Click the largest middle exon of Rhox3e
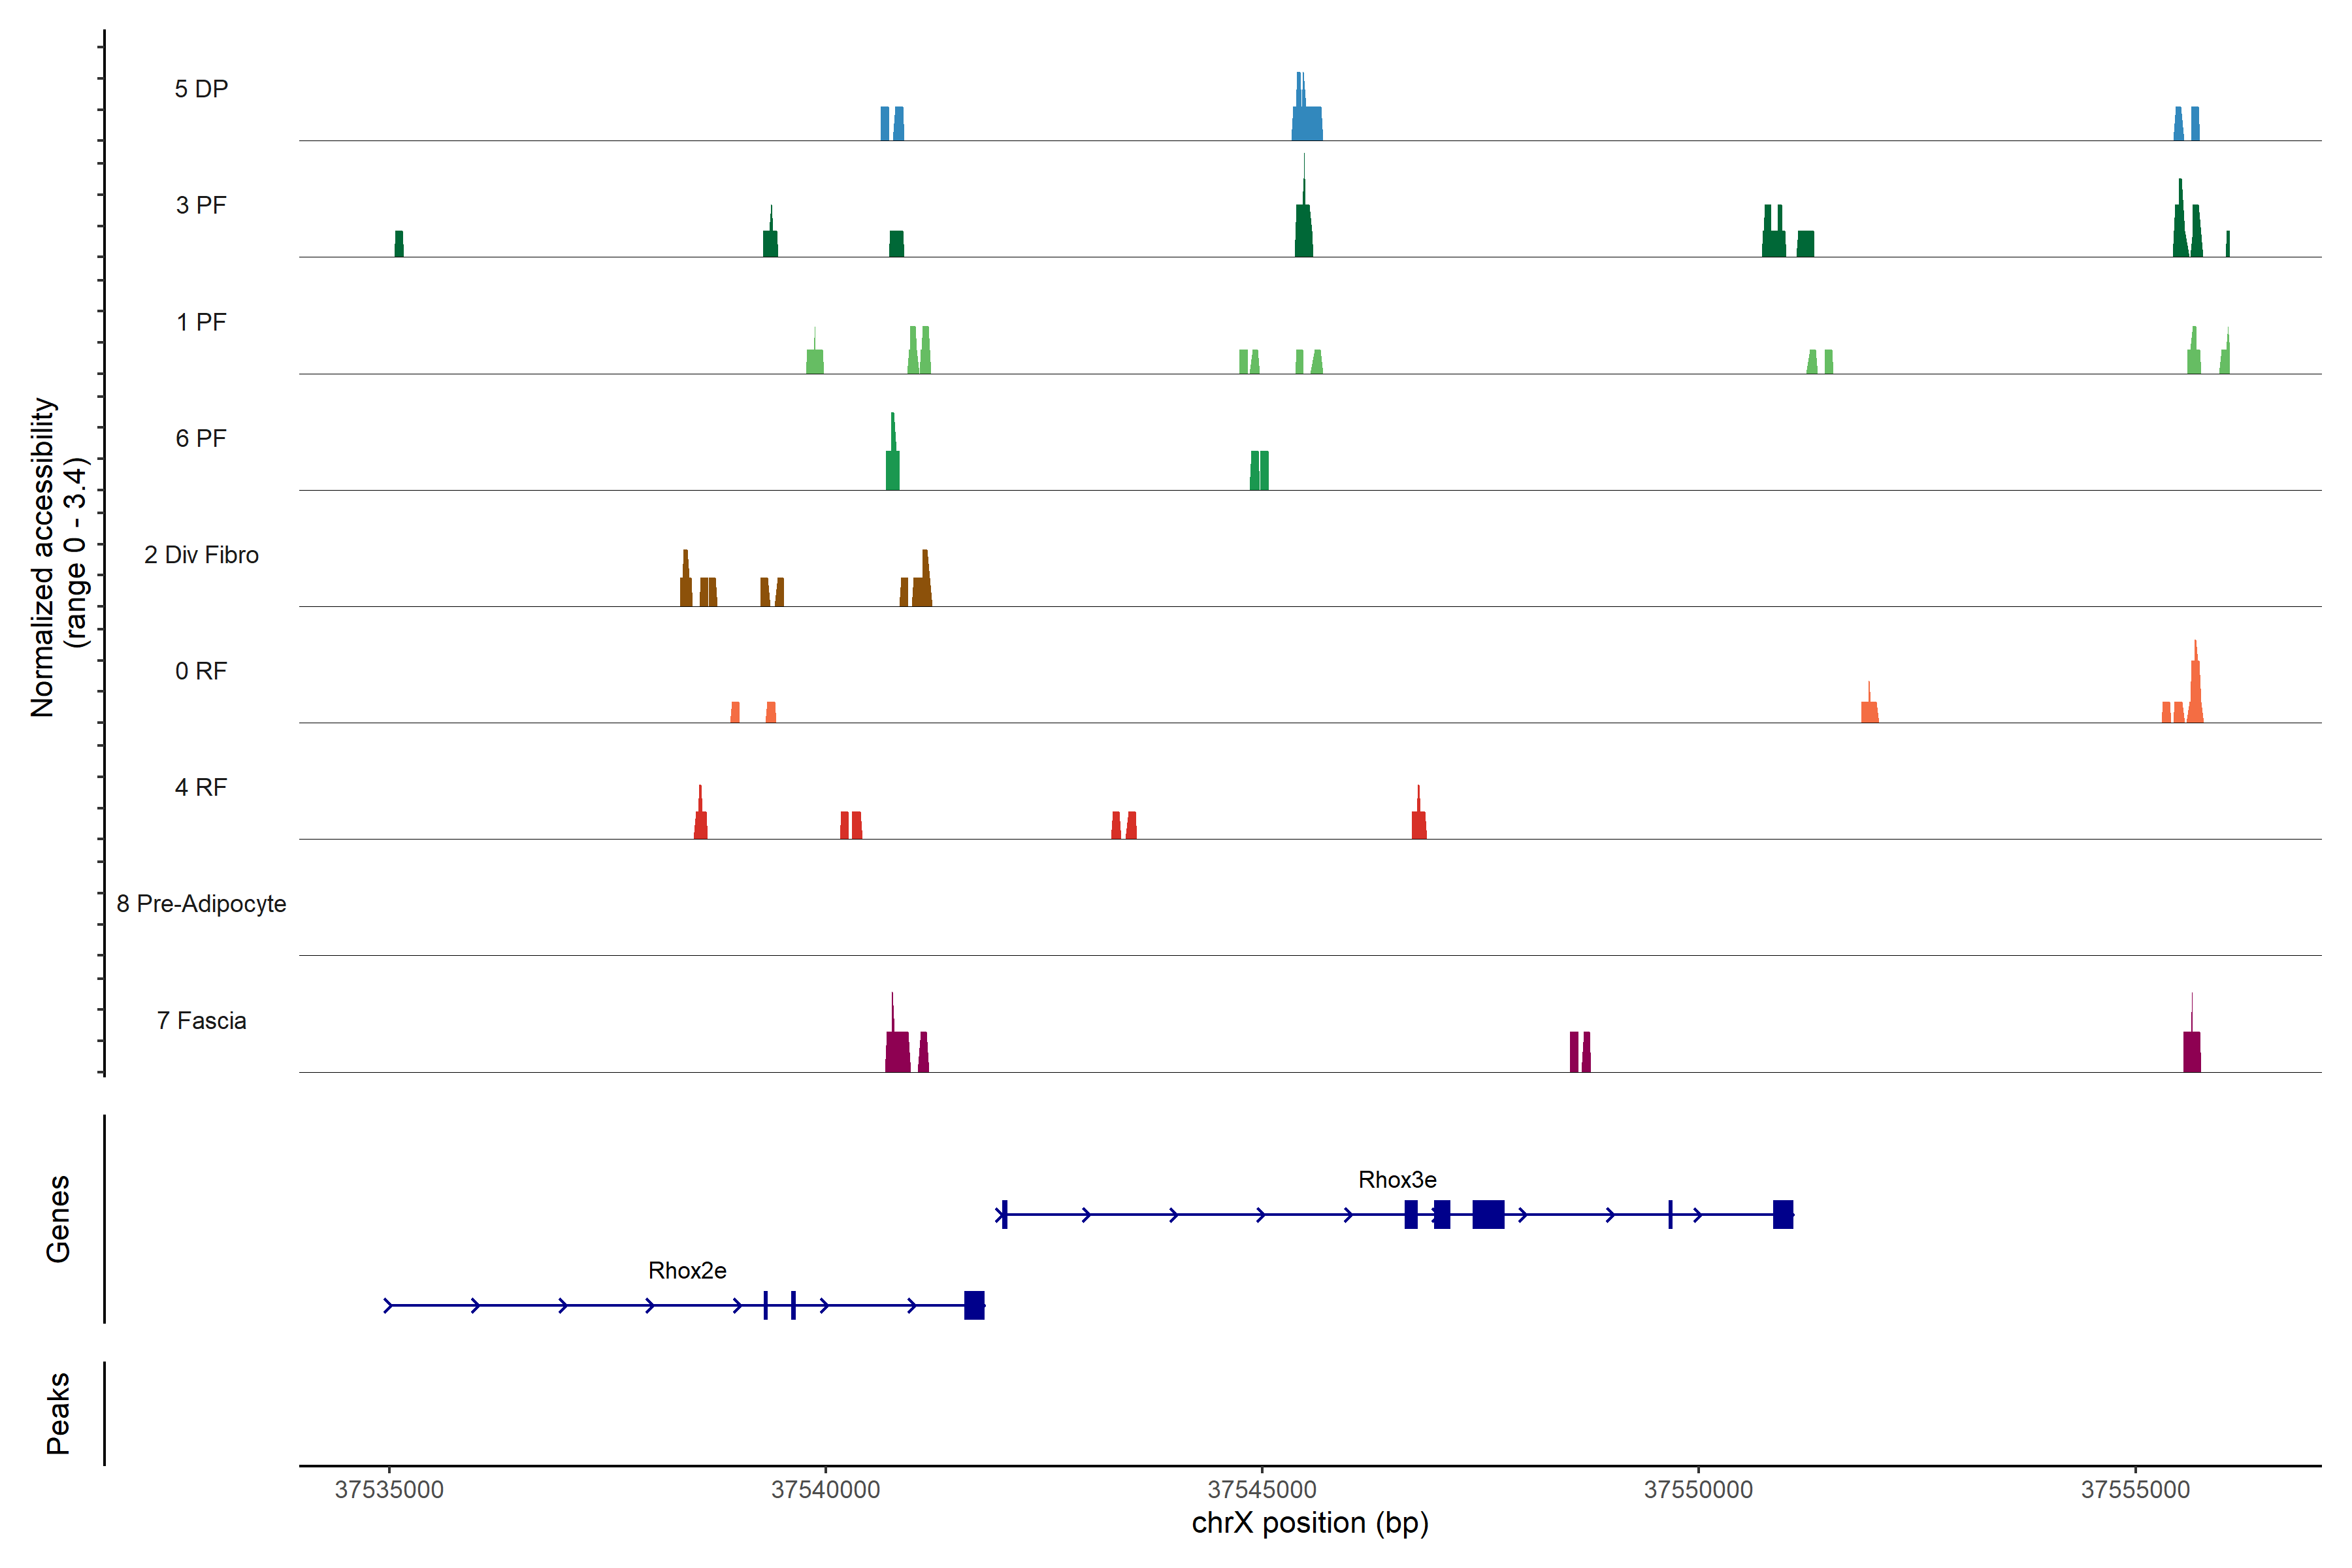The width and height of the screenshot is (2352, 1568). (1488, 1214)
